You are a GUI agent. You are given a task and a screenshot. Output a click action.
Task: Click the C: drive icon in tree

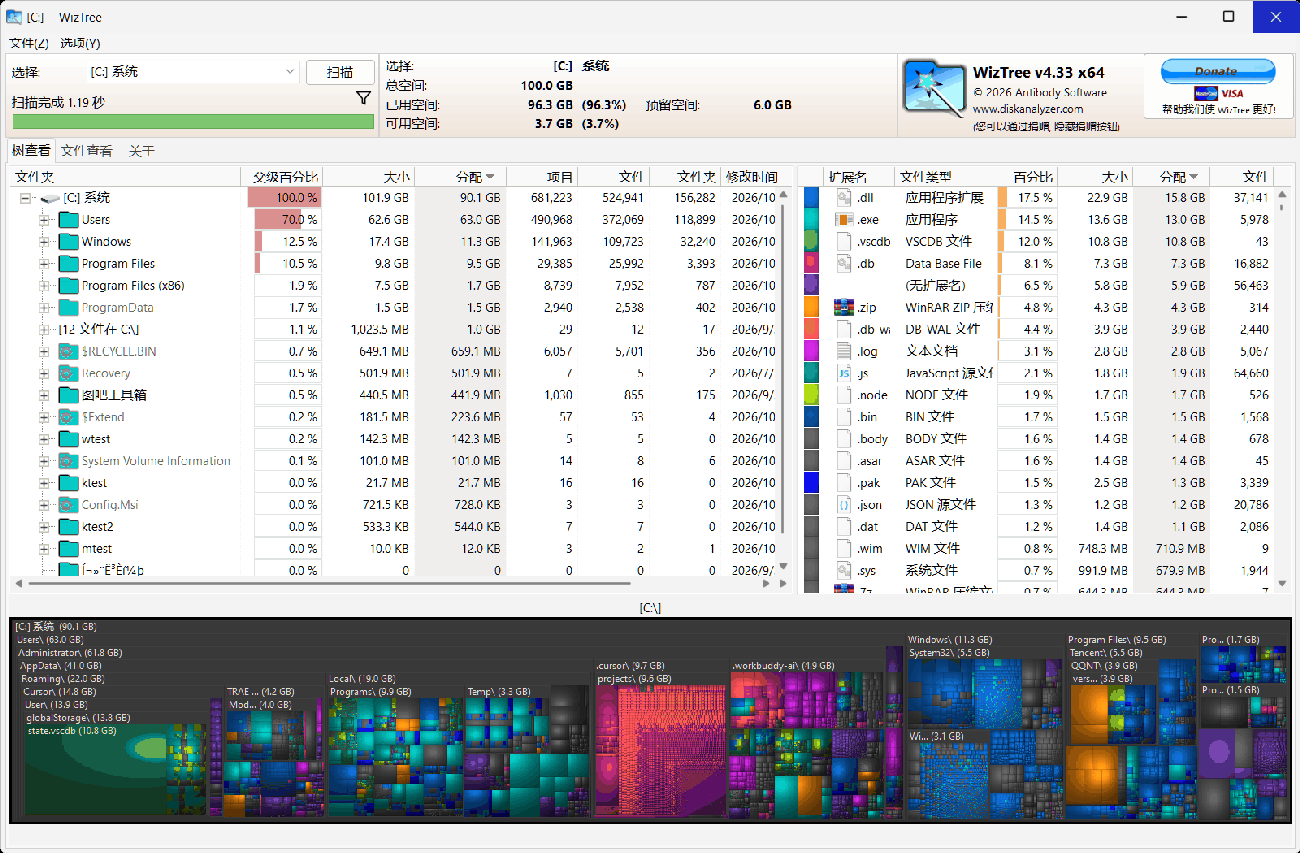[x=50, y=198]
